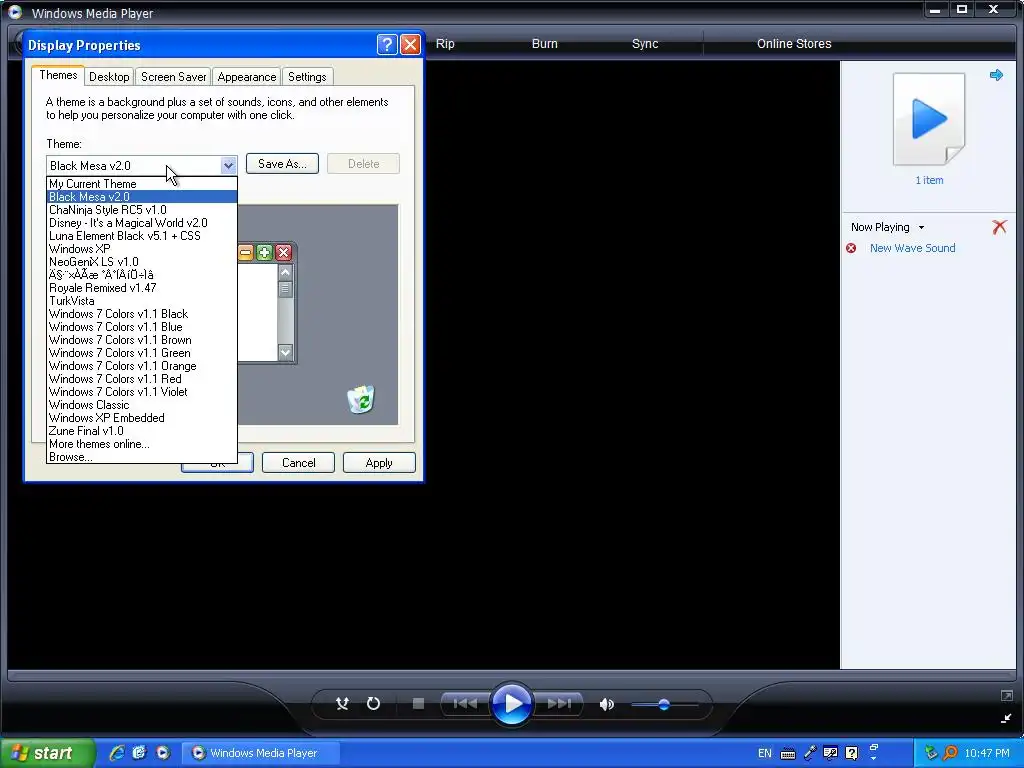
Task: Click the help question mark in Display Properties
Action: pos(387,44)
